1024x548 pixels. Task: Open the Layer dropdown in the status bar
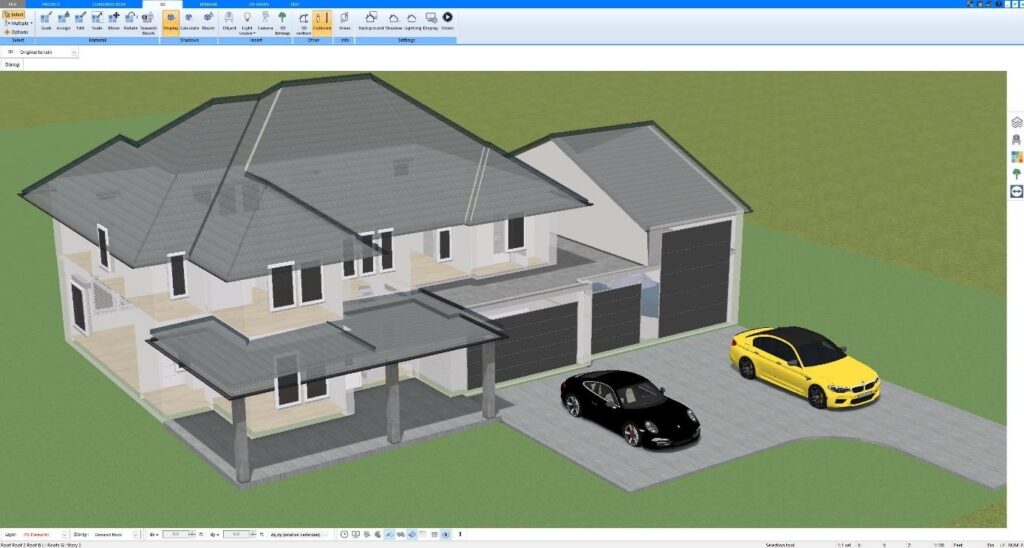(65, 535)
